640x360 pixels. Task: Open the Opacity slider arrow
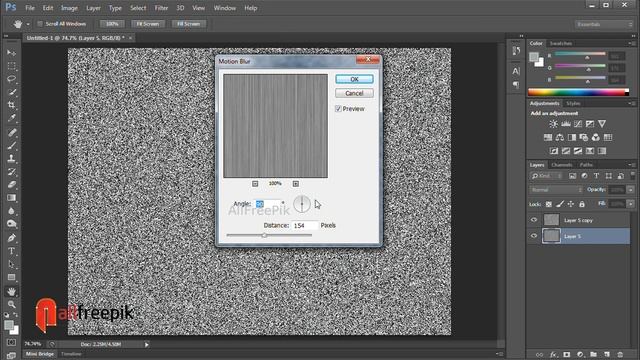631,190
